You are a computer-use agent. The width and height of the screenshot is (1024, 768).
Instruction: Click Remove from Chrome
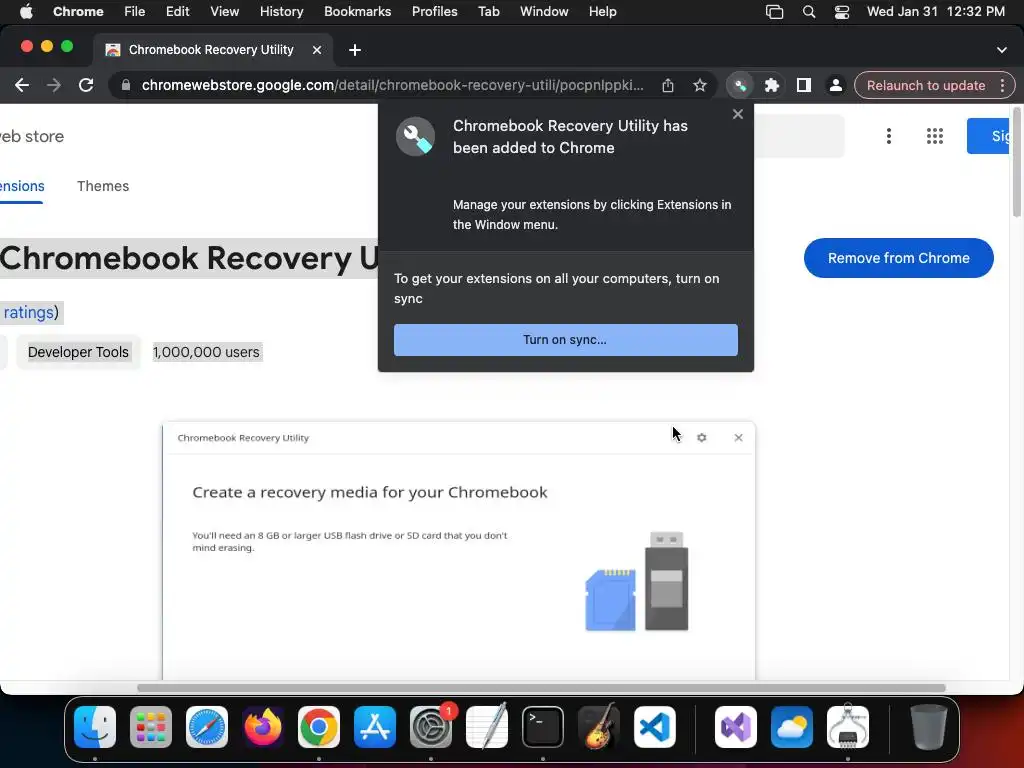point(899,258)
